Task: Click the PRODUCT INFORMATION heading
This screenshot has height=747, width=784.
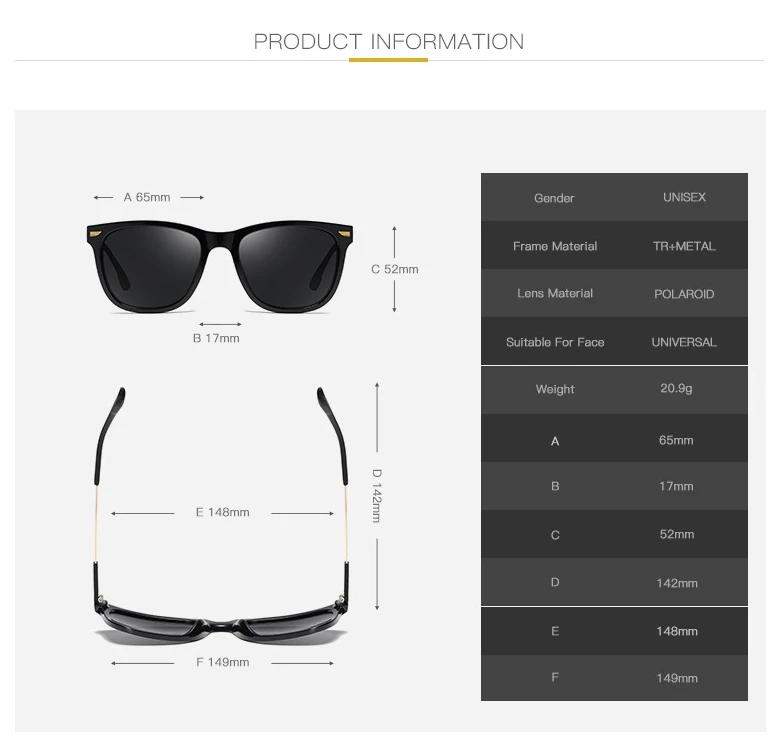Action: [x=388, y=42]
